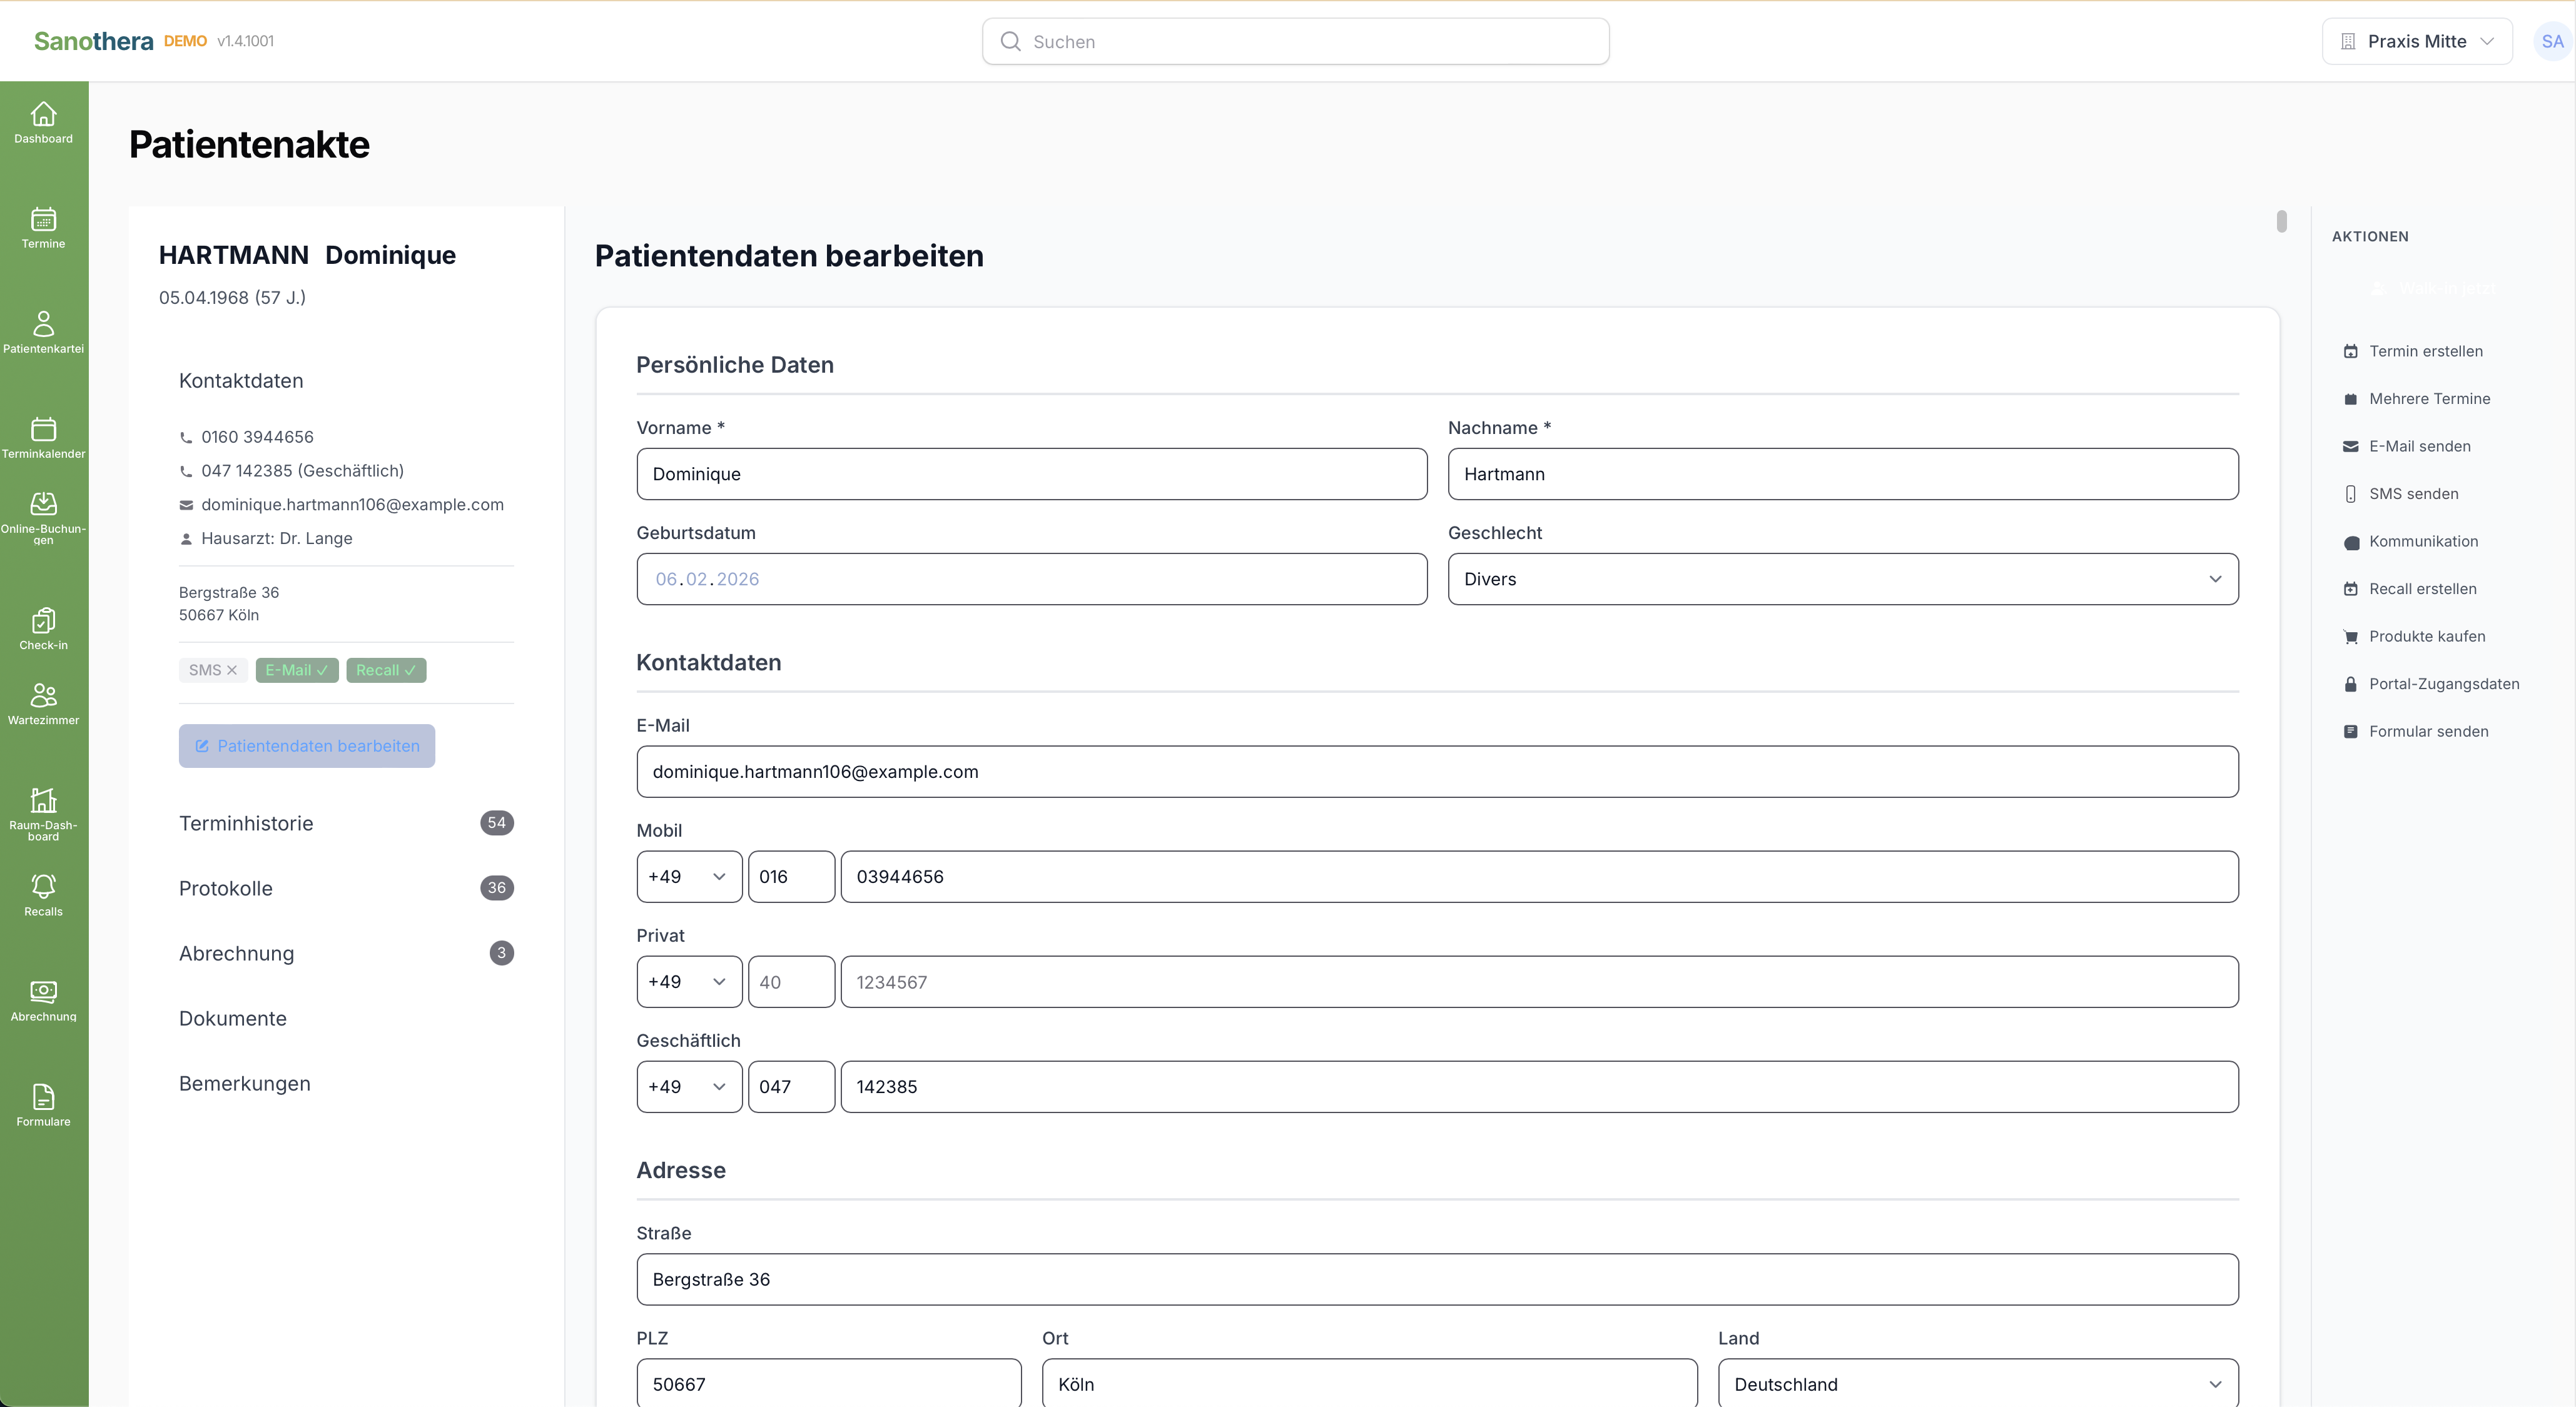The height and width of the screenshot is (1407, 2576).
Task: Click the Mobil number field 03944656
Action: (1539, 877)
